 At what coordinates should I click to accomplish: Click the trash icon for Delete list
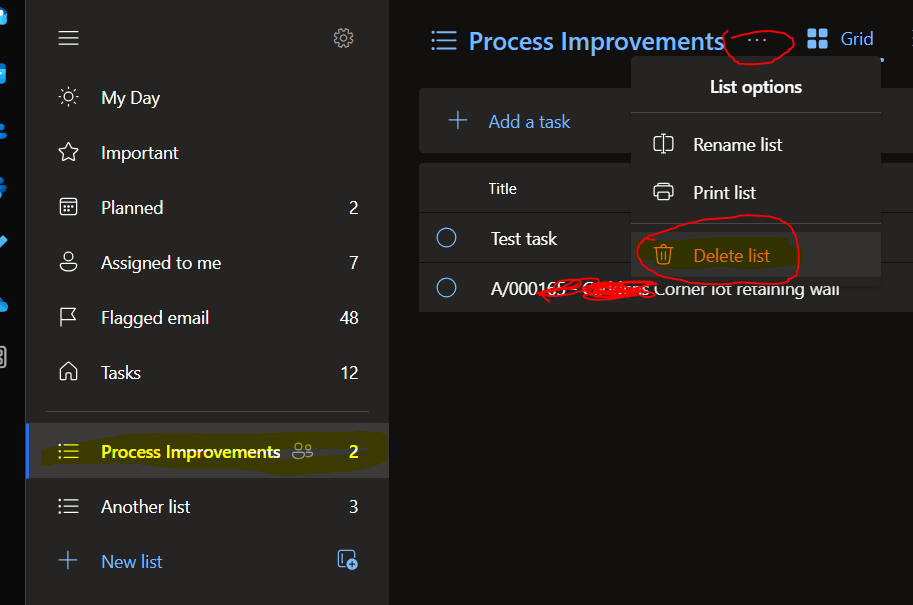(663, 255)
